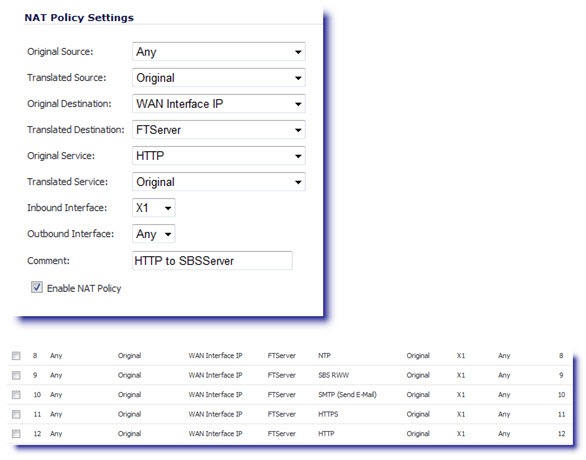Open the Original Source dropdown
The width and height of the screenshot is (586, 460).
point(219,52)
